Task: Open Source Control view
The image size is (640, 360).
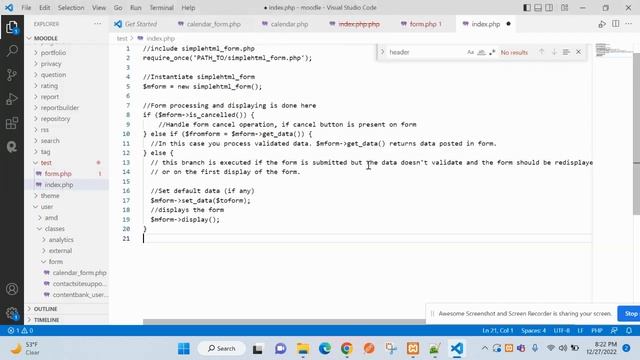Action: (12, 75)
